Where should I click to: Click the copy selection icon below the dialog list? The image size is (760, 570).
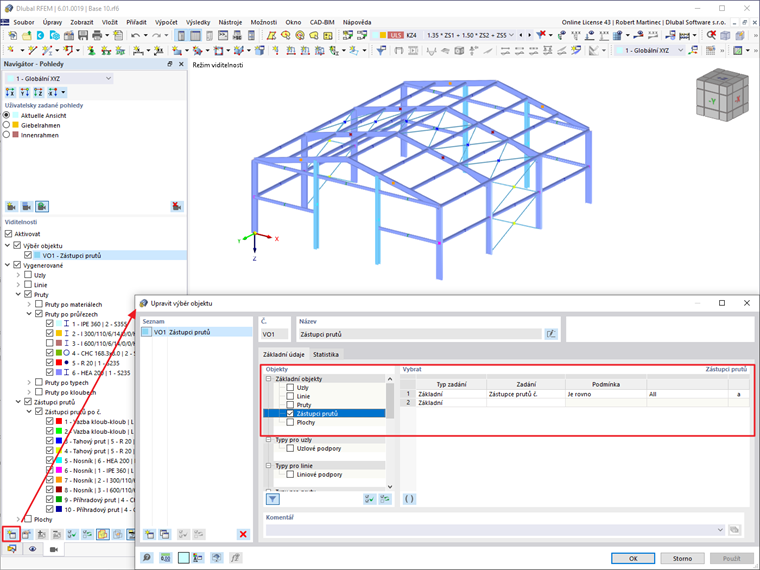pyautogui.click(x=165, y=534)
